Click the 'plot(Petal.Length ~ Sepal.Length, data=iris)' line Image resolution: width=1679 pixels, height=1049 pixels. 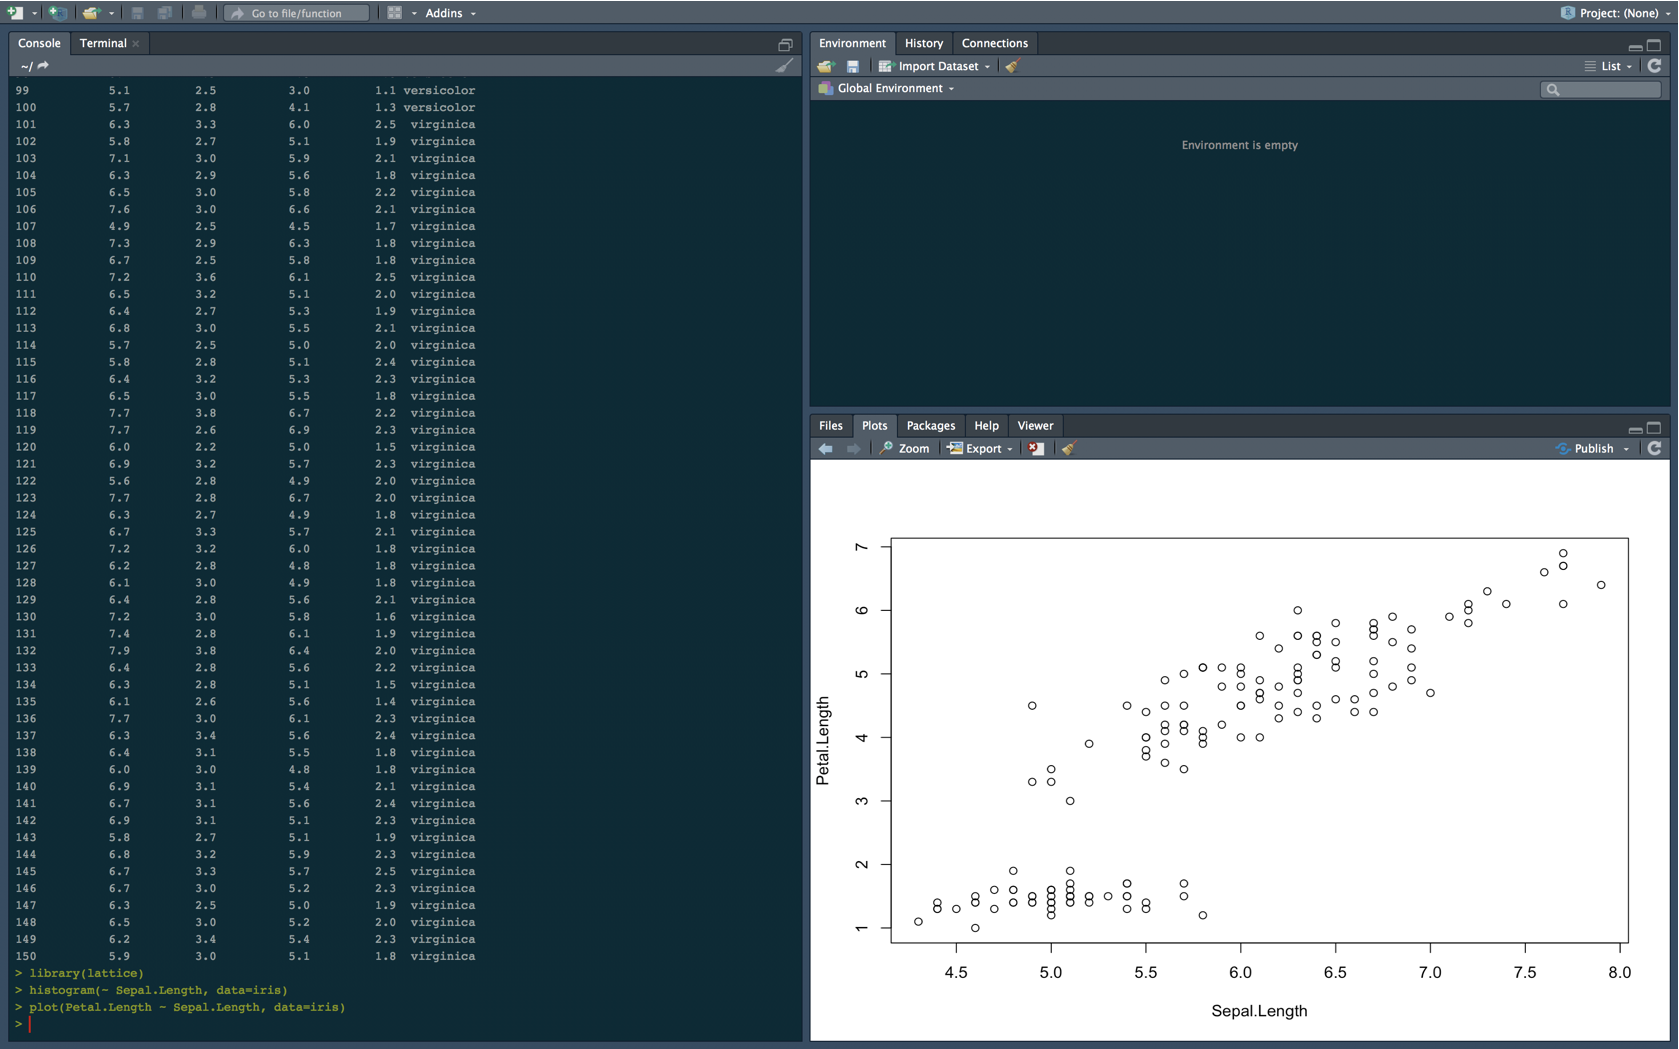187,1007
